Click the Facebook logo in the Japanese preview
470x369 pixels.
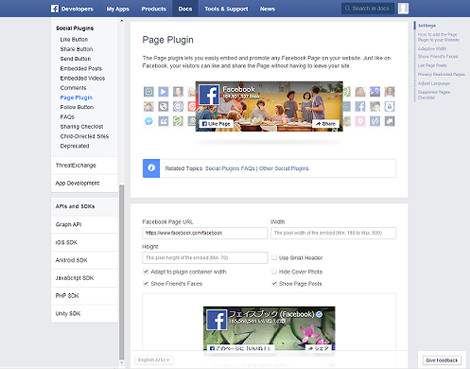[x=217, y=320]
